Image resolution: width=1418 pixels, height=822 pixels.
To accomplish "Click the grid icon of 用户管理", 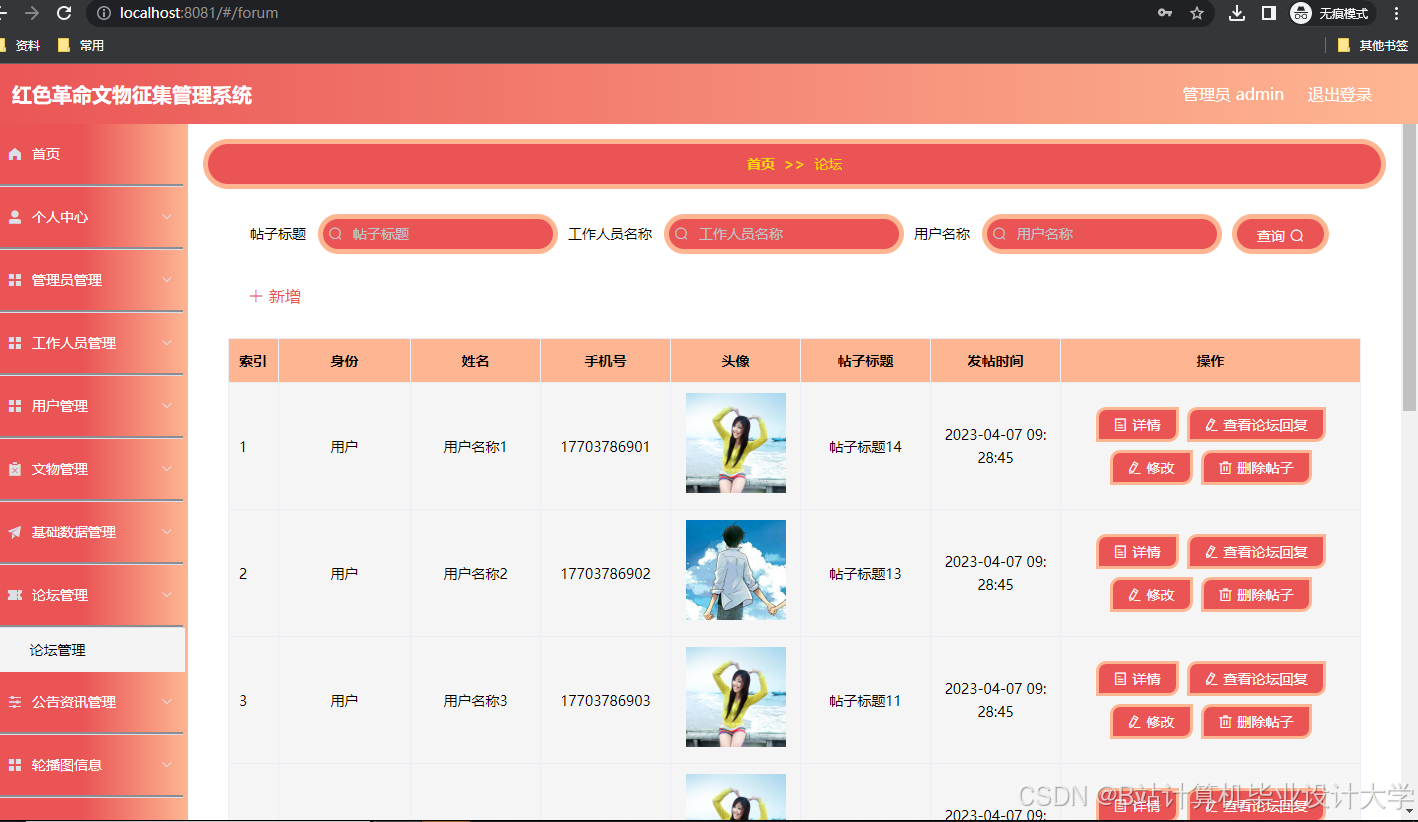I will 15,406.
